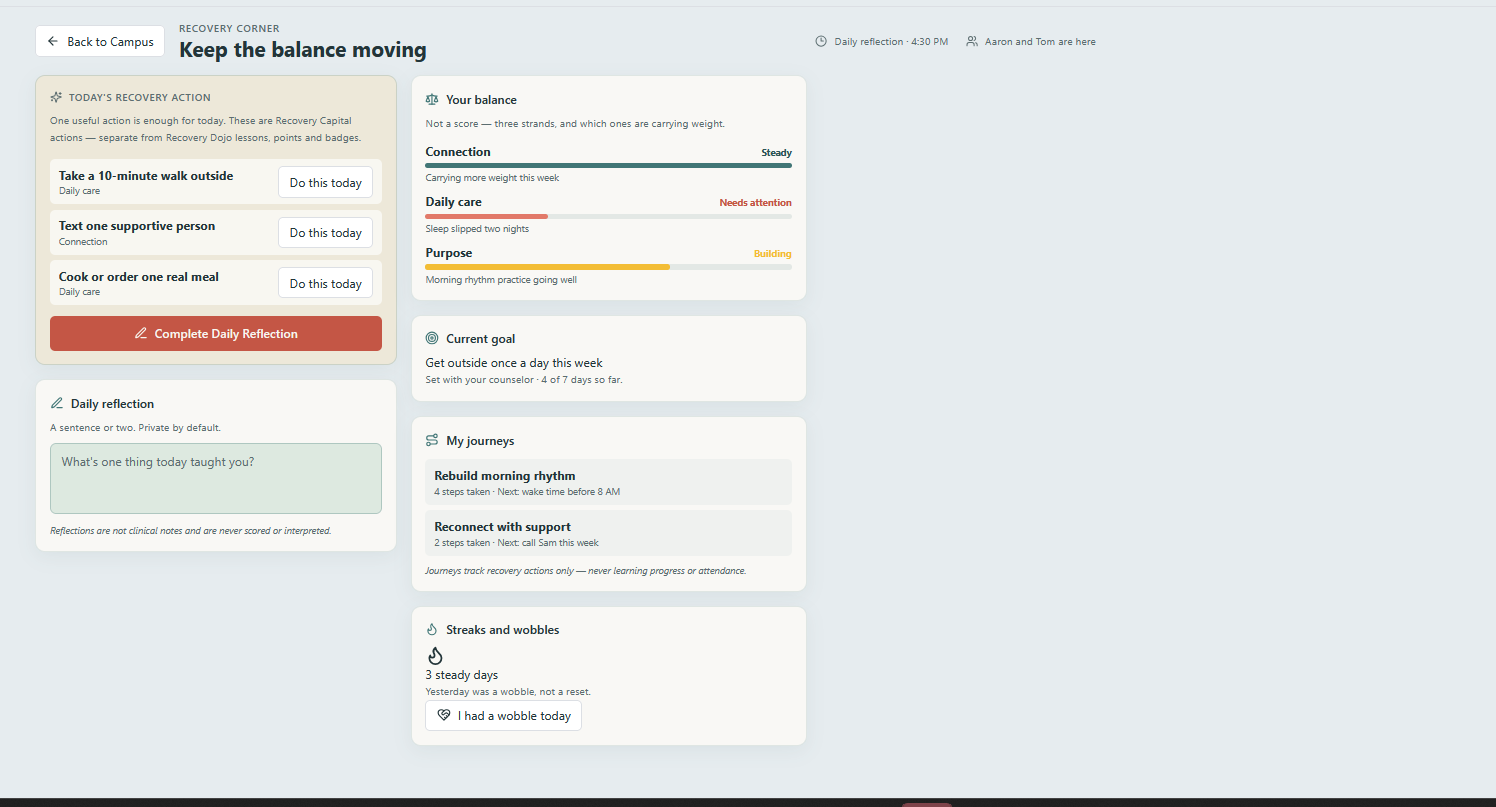Screen dimensions: 1496x807
Task: Click the 3 steady days text
Action: pyautogui.click(x=461, y=675)
